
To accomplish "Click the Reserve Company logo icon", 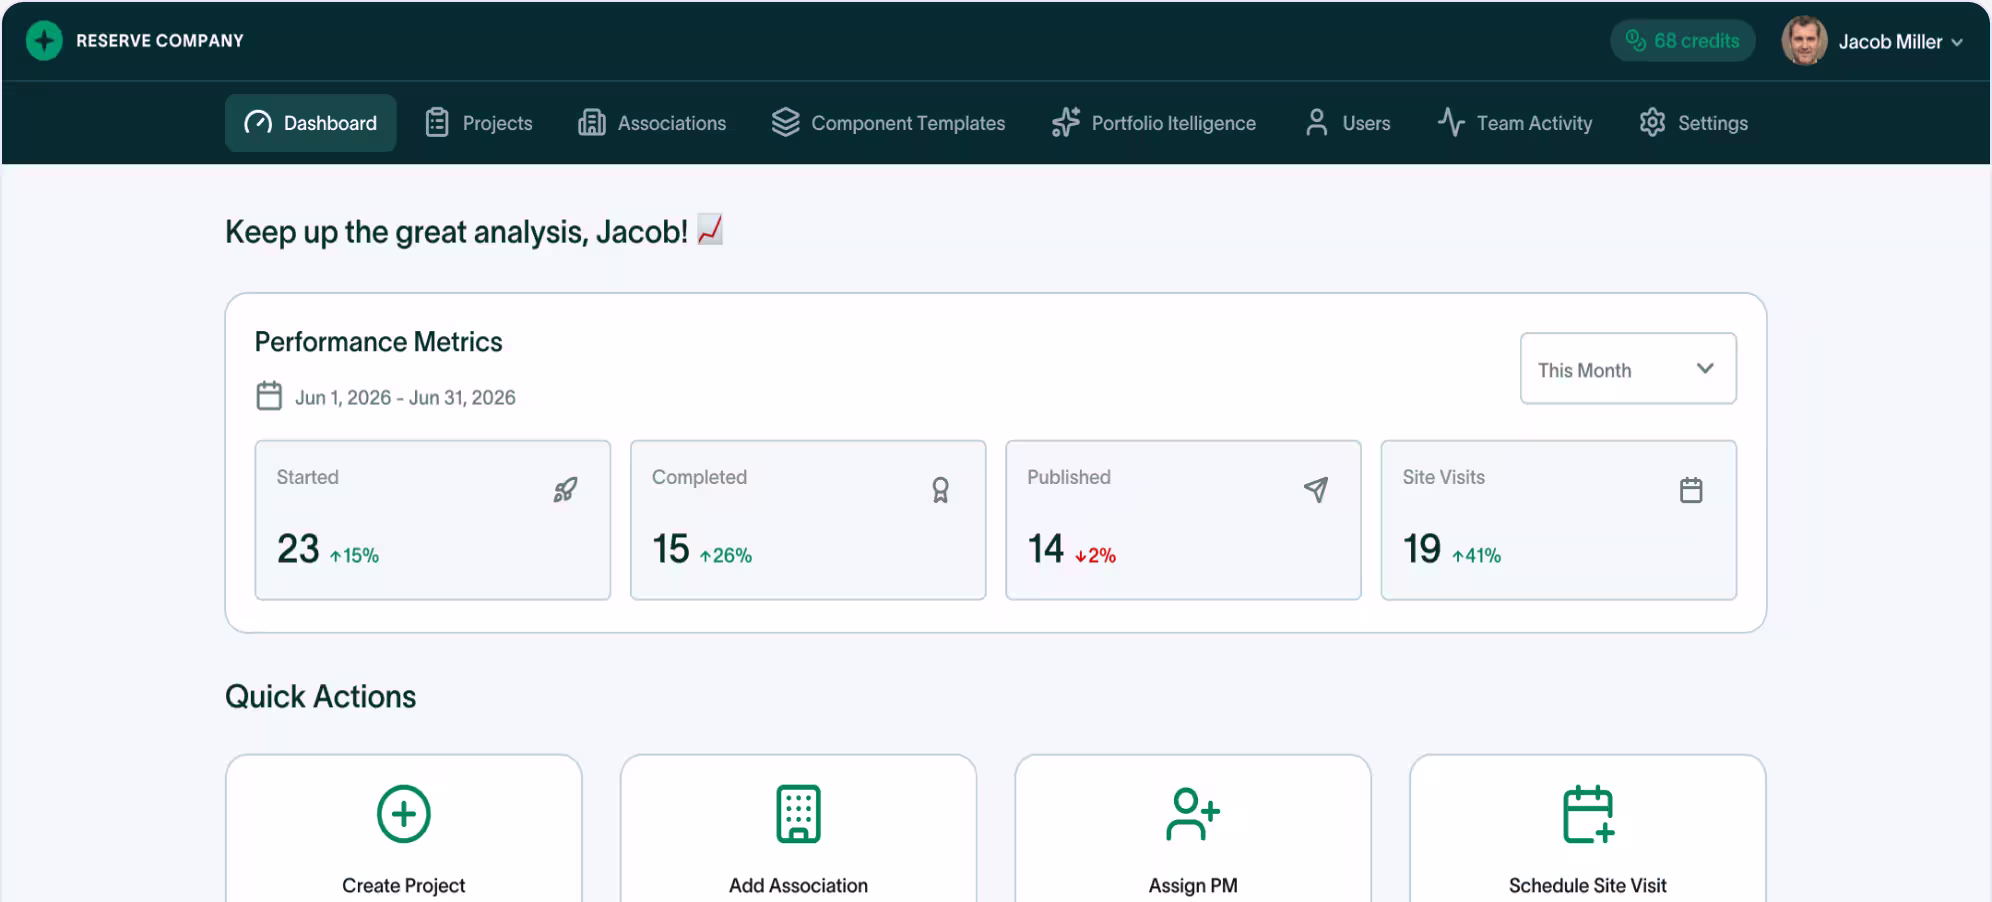I will point(44,41).
